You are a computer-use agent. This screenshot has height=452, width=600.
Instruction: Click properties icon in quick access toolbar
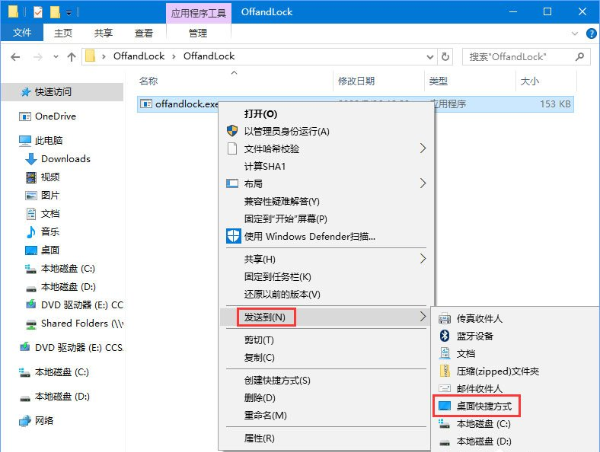click(38, 12)
